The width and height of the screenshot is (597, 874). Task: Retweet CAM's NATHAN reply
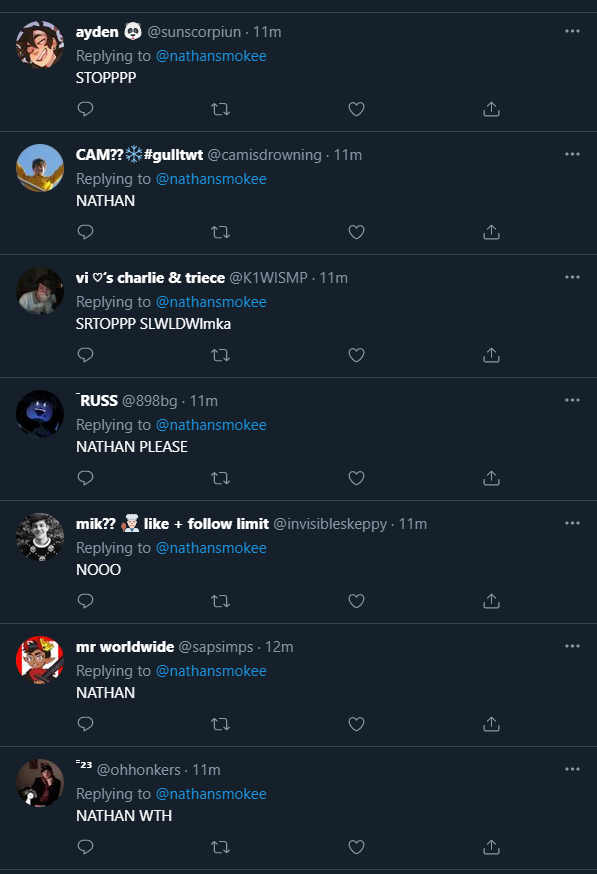point(221,232)
